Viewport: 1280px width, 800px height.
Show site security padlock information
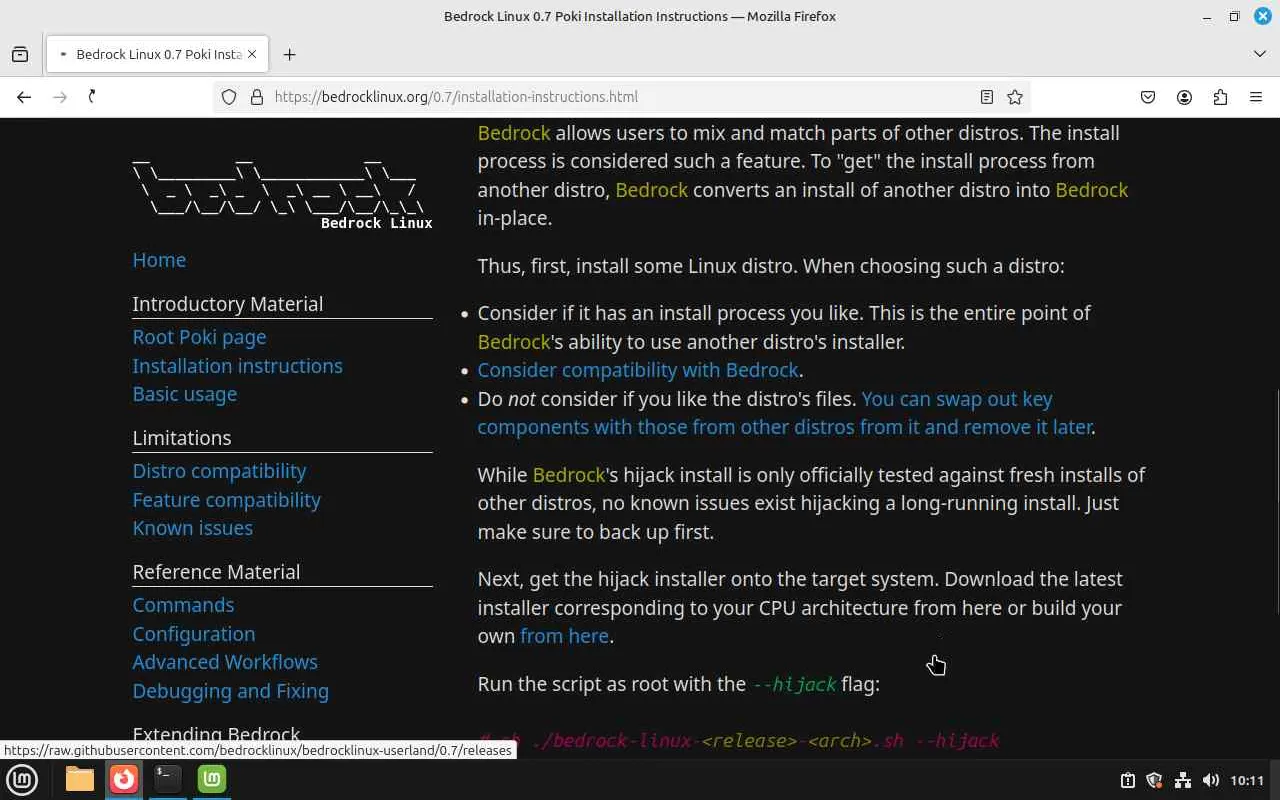pos(256,97)
